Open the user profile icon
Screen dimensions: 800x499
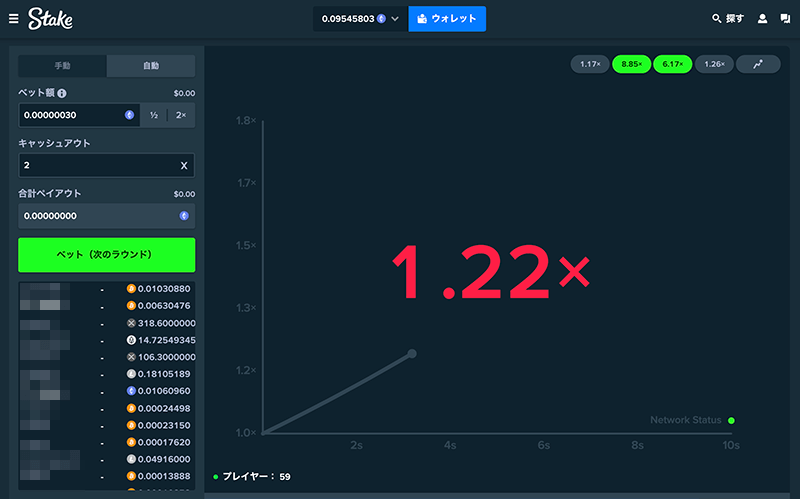coord(762,18)
